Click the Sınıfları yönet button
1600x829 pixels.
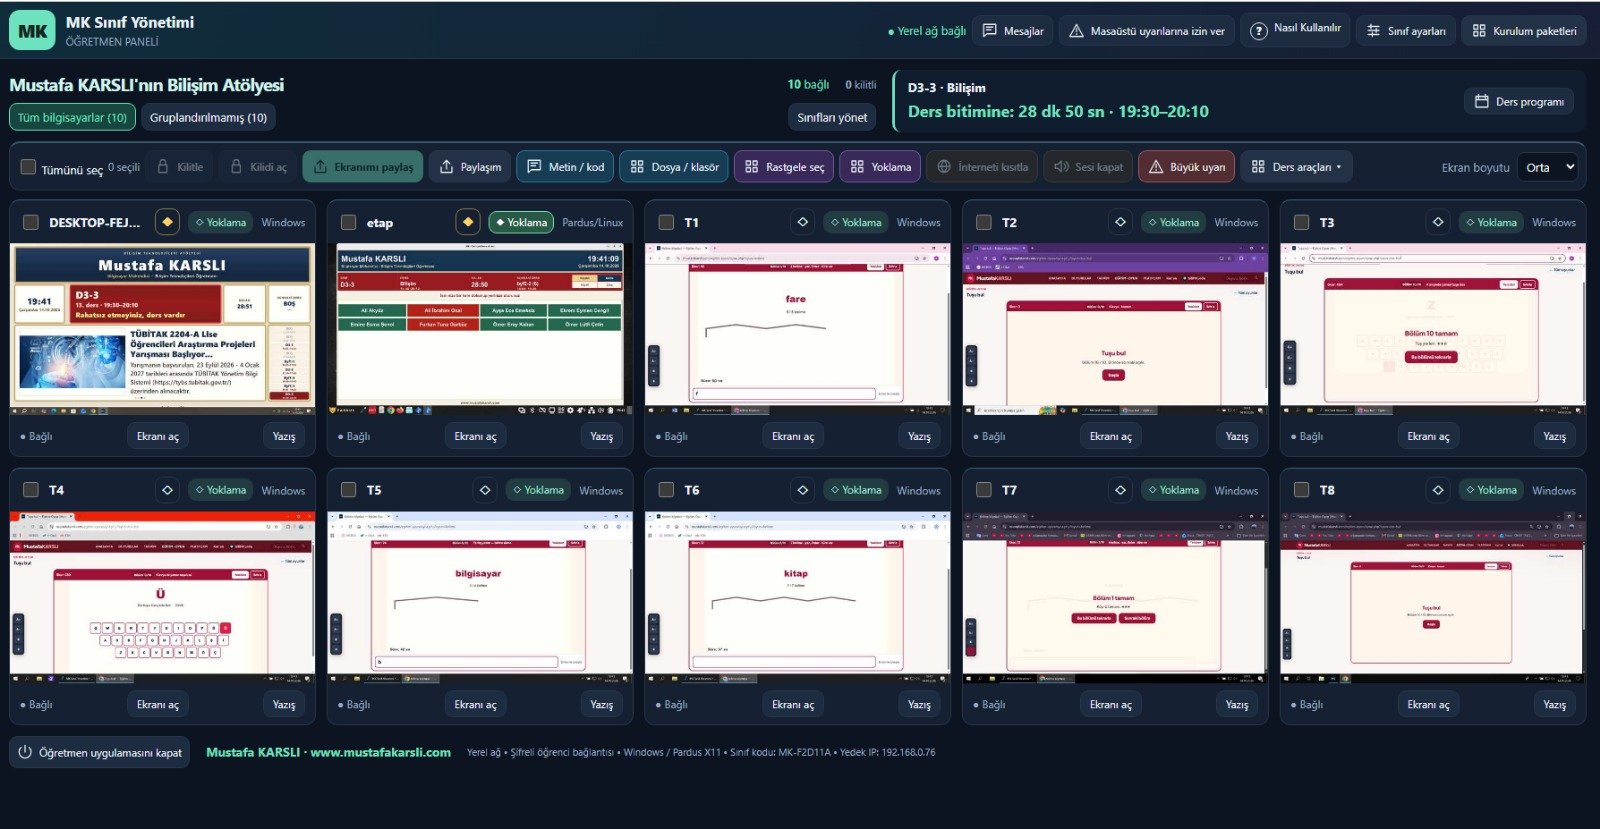(x=832, y=117)
